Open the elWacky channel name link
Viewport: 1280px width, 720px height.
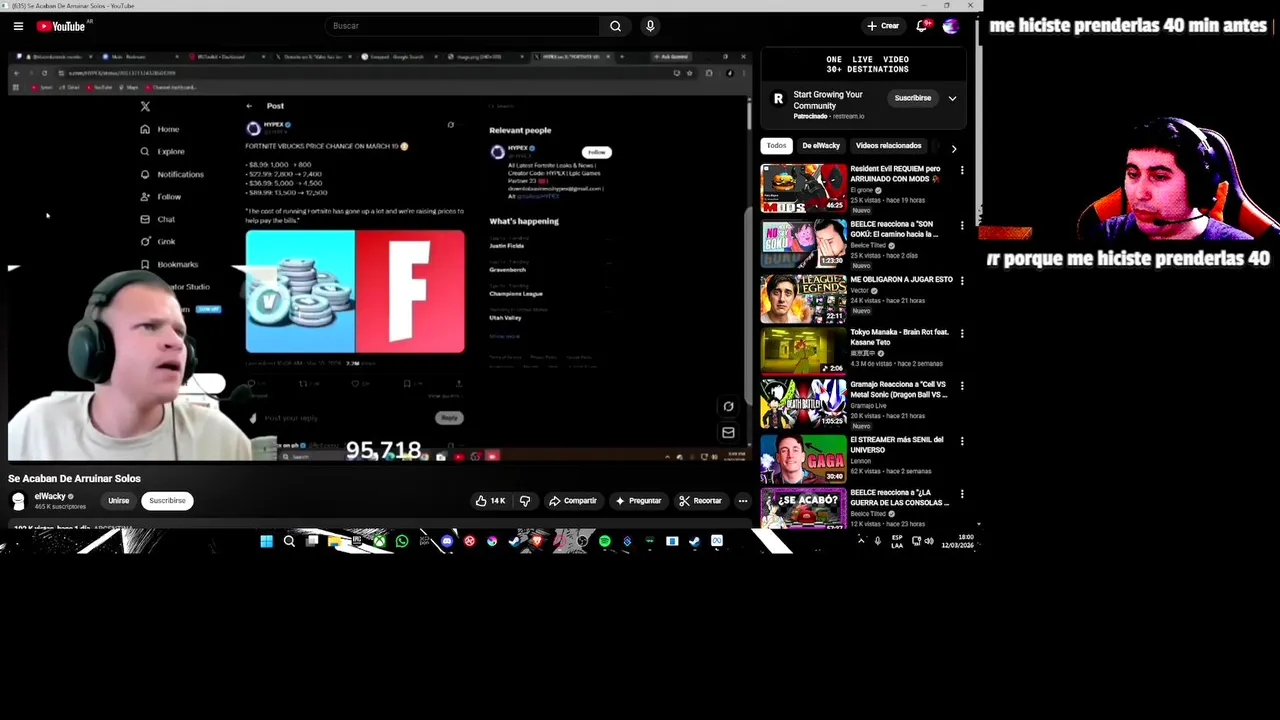50,496
